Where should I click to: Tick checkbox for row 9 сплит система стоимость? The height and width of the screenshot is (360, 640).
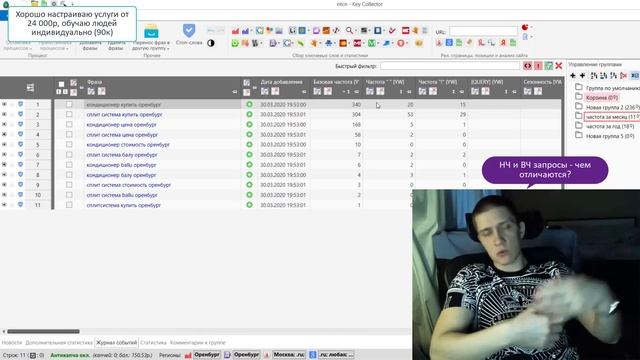[x=69, y=184]
